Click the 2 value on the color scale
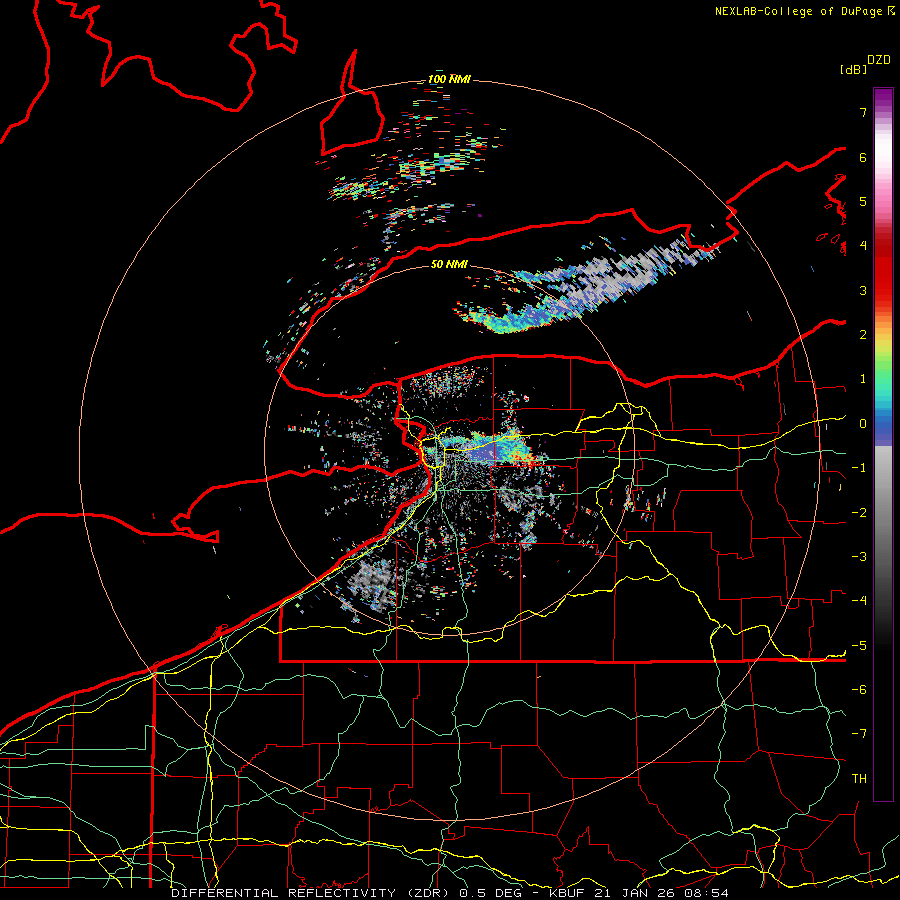 (x=863, y=335)
